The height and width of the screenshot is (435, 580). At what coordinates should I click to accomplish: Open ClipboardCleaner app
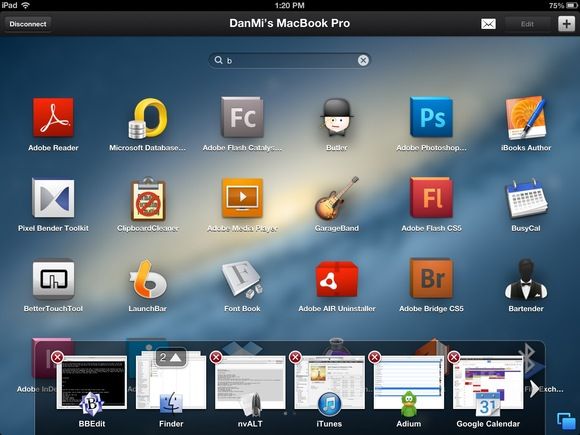tap(148, 199)
